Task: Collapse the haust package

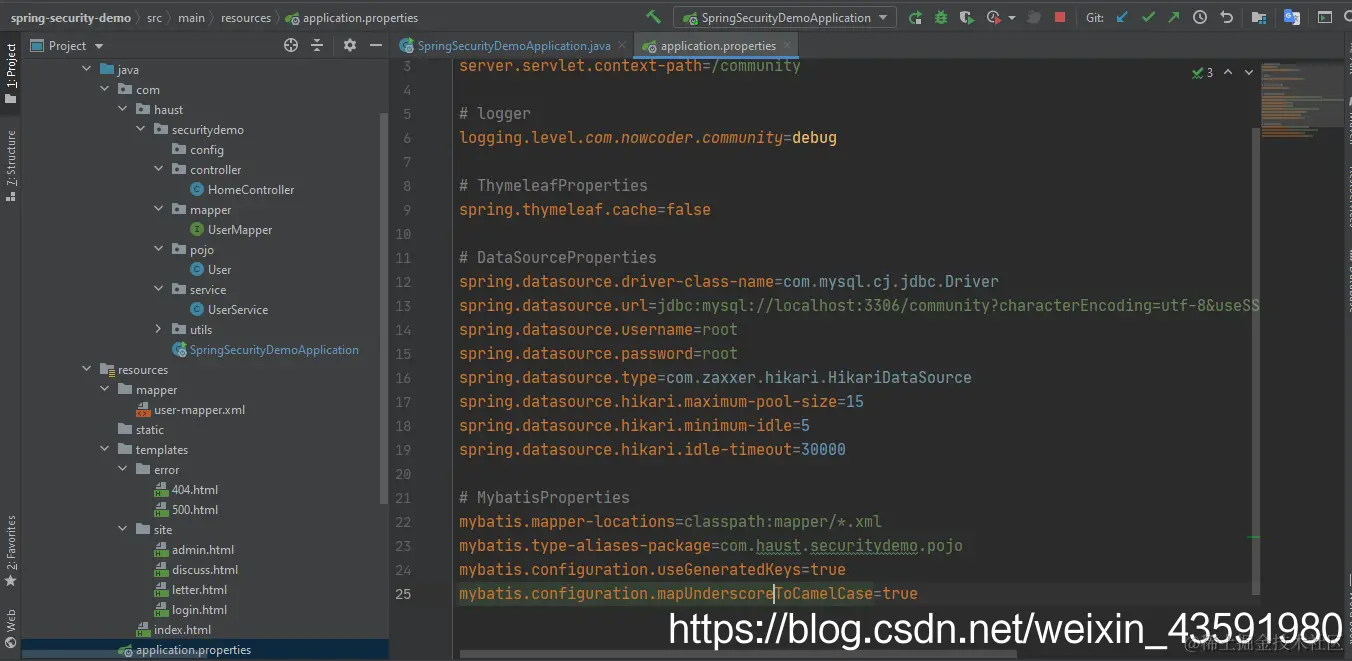Action: (123, 109)
